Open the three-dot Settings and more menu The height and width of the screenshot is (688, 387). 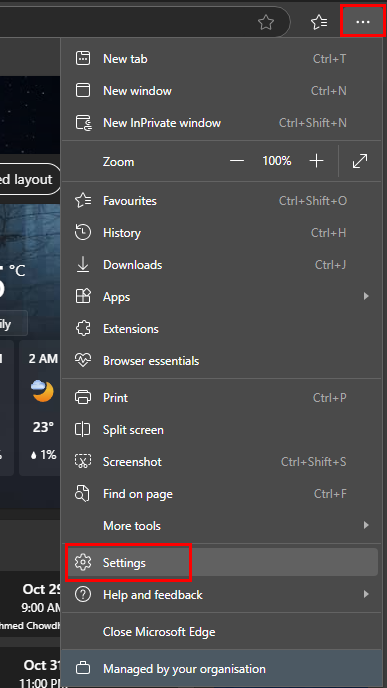pos(363,22)
